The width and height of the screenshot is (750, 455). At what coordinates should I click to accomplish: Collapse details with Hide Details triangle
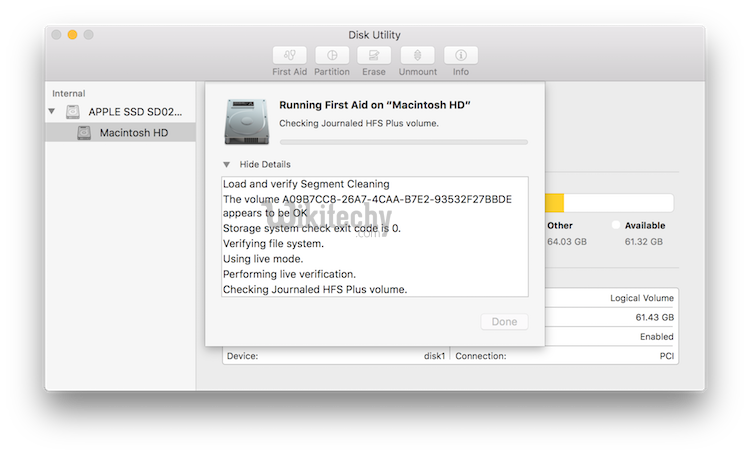coord(227,164)
